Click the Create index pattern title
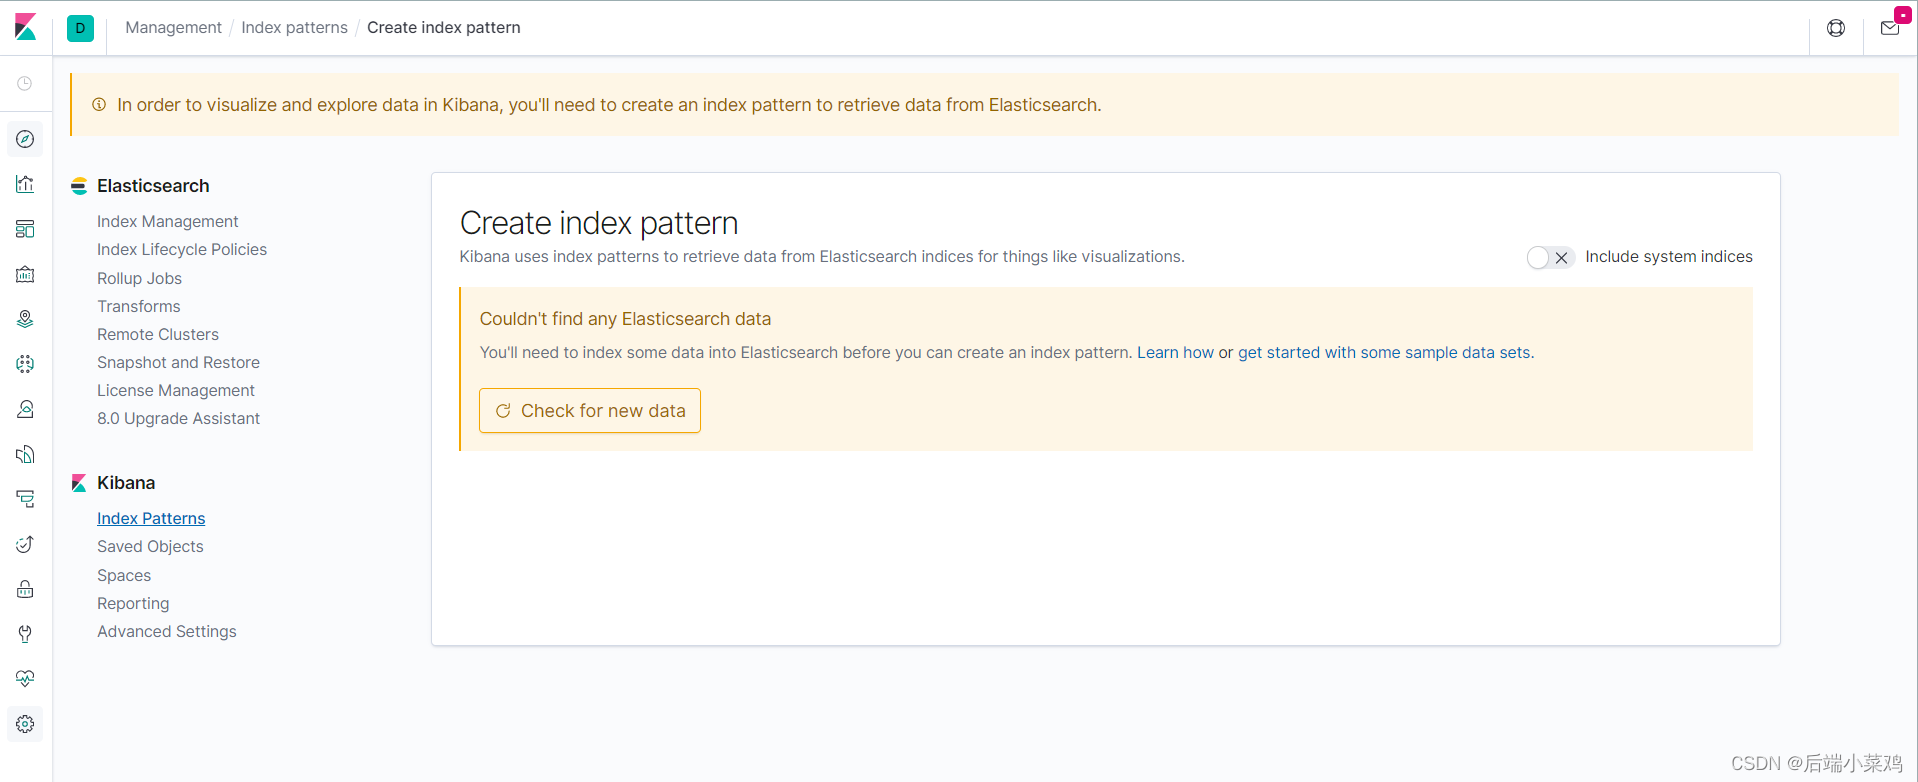This screenshot has height=782, width=1918. pos(599,223)
